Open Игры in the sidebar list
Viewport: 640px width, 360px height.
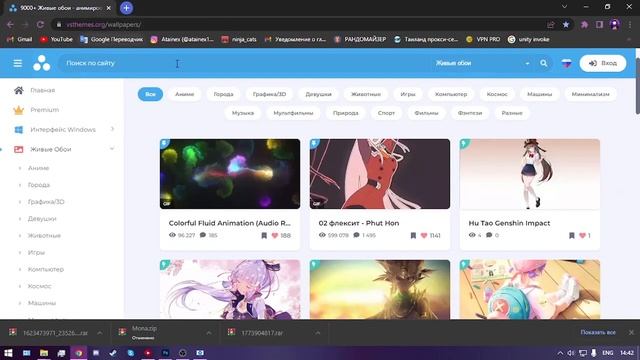[36, 253]
